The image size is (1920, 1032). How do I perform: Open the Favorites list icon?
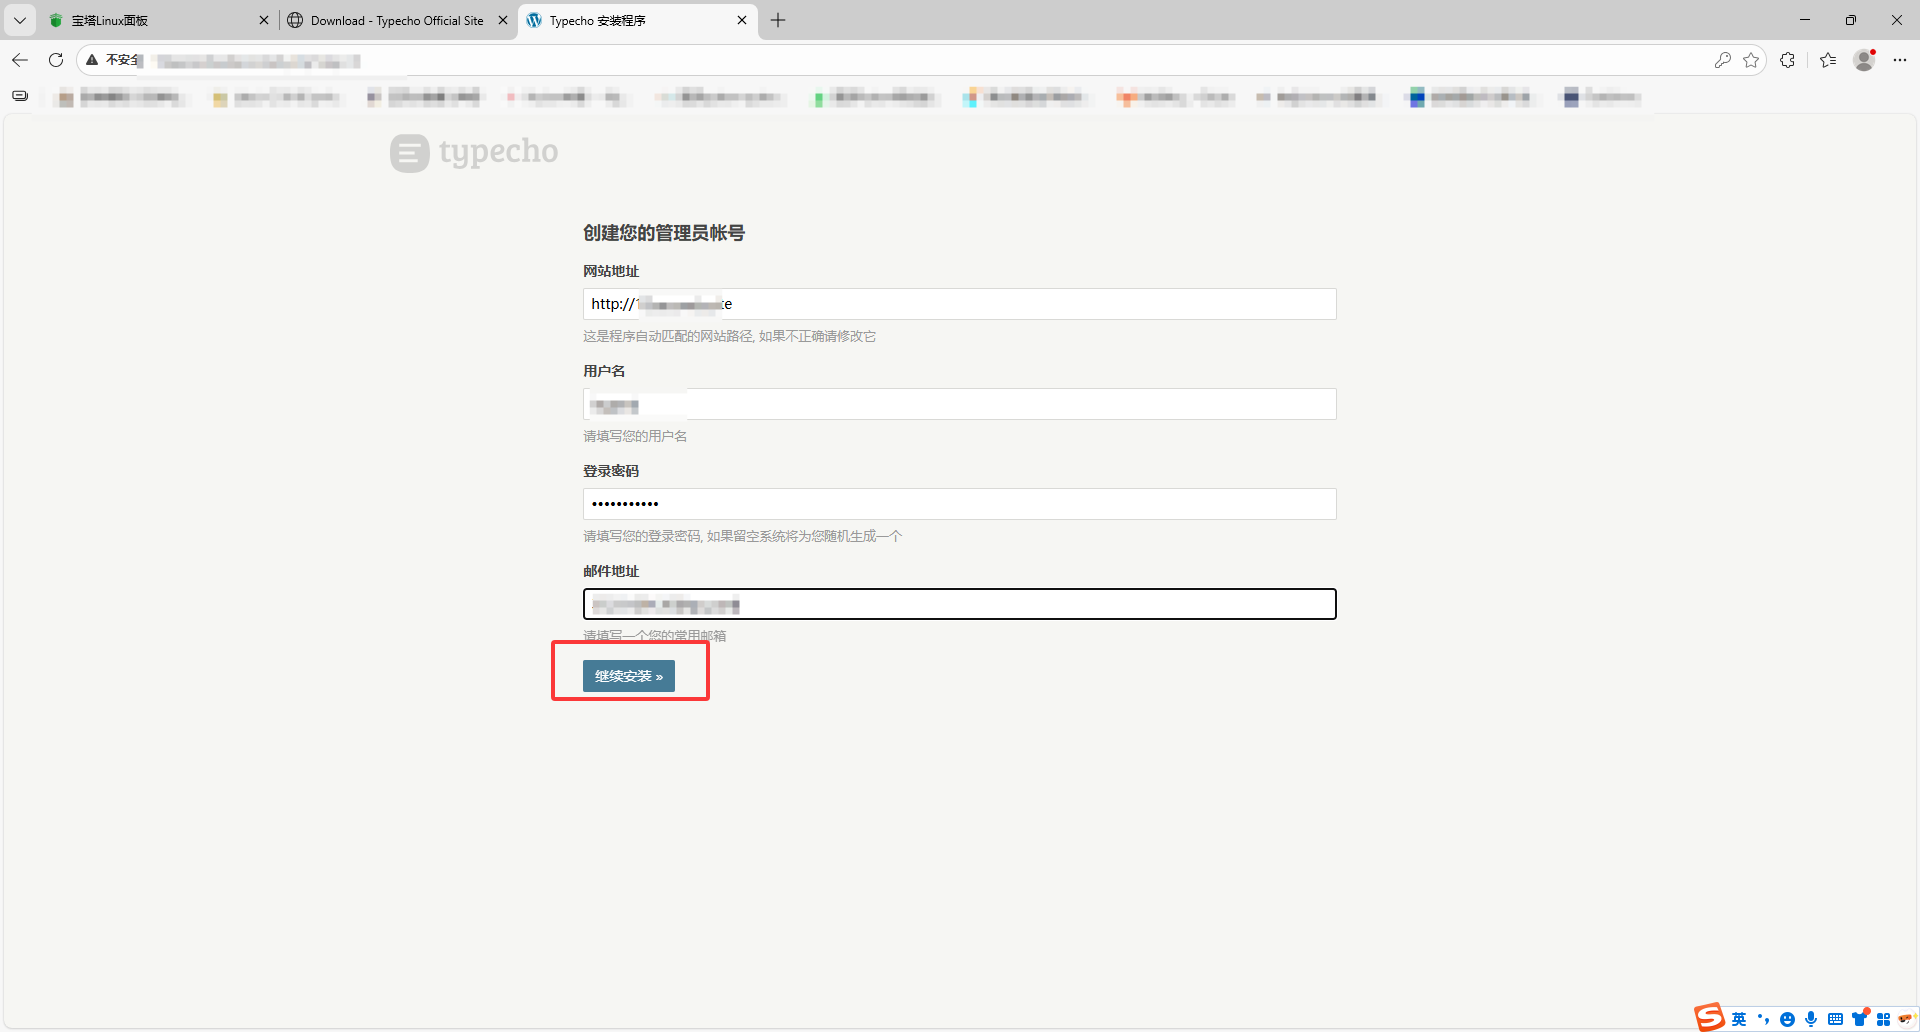pyautogui.click(x=1828, y=60)
